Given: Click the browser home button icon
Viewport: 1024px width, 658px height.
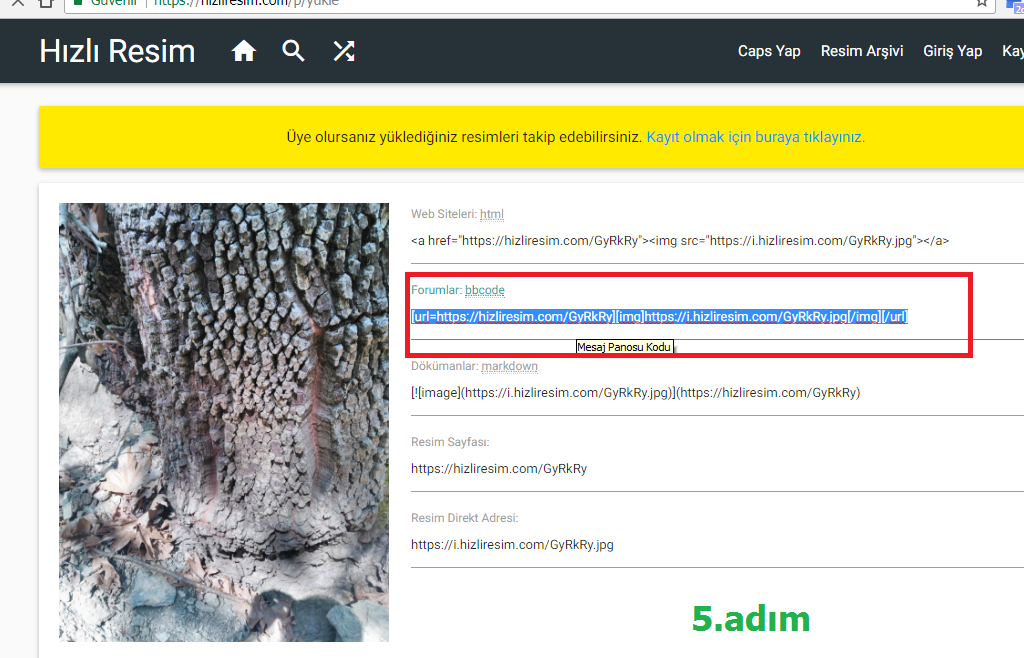Looking at the screenshot, I should 46,3.
